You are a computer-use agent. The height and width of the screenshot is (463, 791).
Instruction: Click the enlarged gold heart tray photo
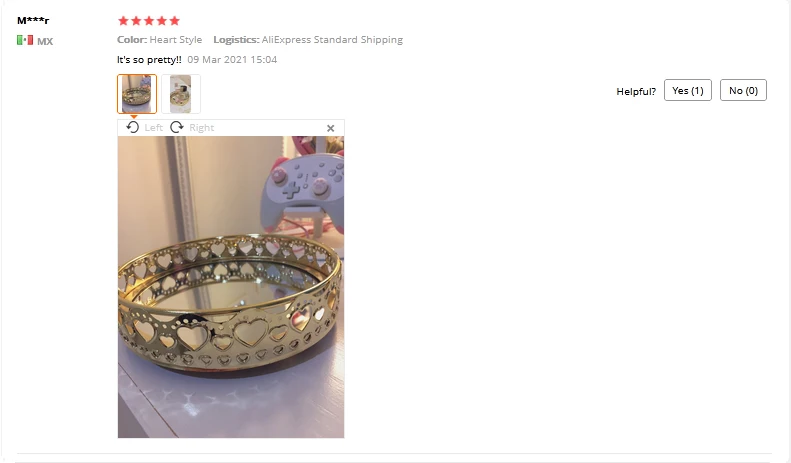pos(231,287)
